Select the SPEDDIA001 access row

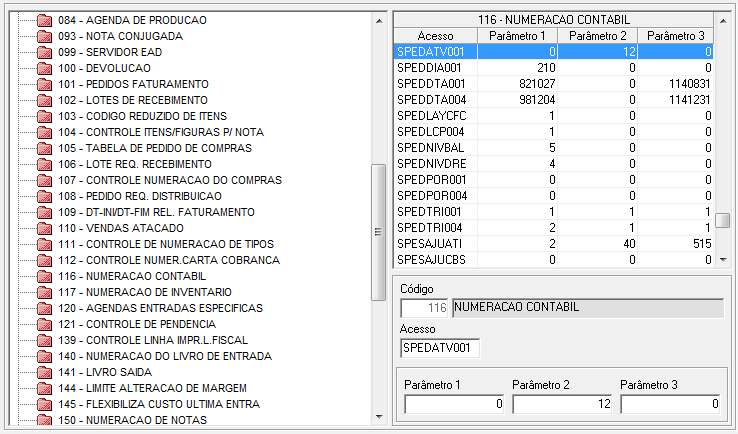[x=553, y=68]
